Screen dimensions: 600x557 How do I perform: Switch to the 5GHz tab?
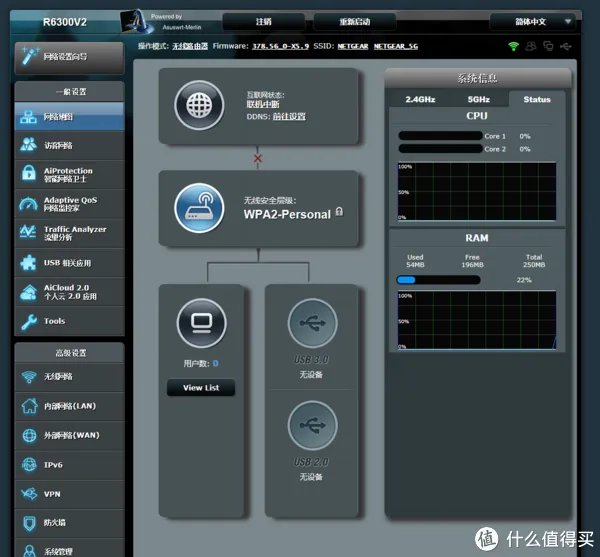coord(479,99)
